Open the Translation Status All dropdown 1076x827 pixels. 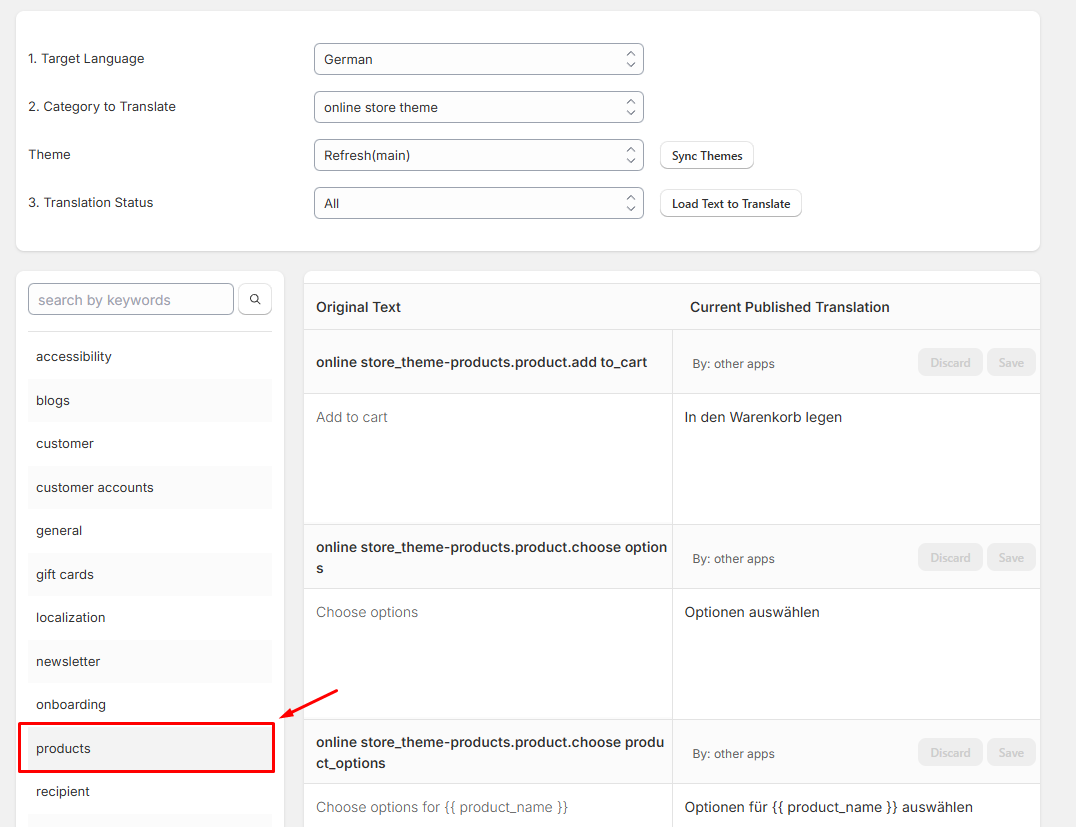pyautogui.click(x=478, y=203)
